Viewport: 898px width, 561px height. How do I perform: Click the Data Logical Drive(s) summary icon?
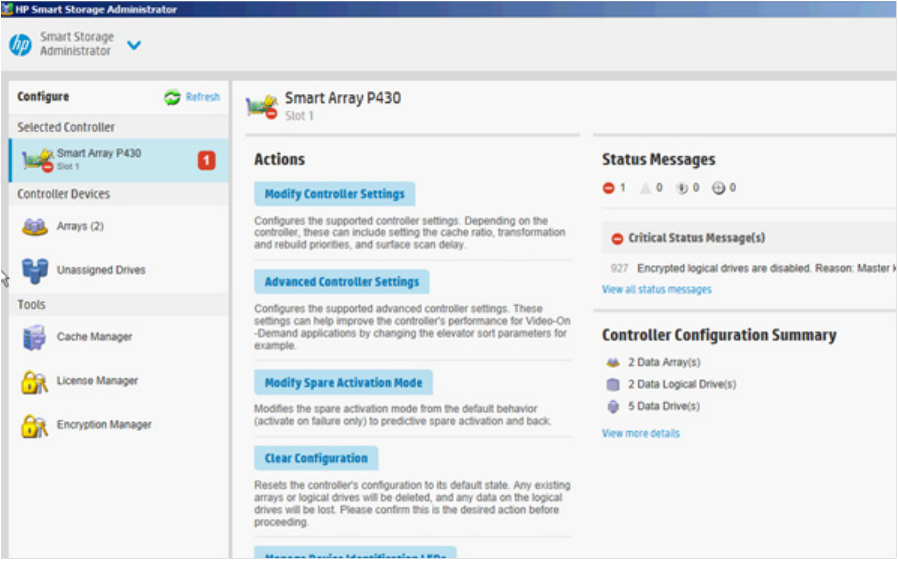pyautogui.click(x=613, y=384)
